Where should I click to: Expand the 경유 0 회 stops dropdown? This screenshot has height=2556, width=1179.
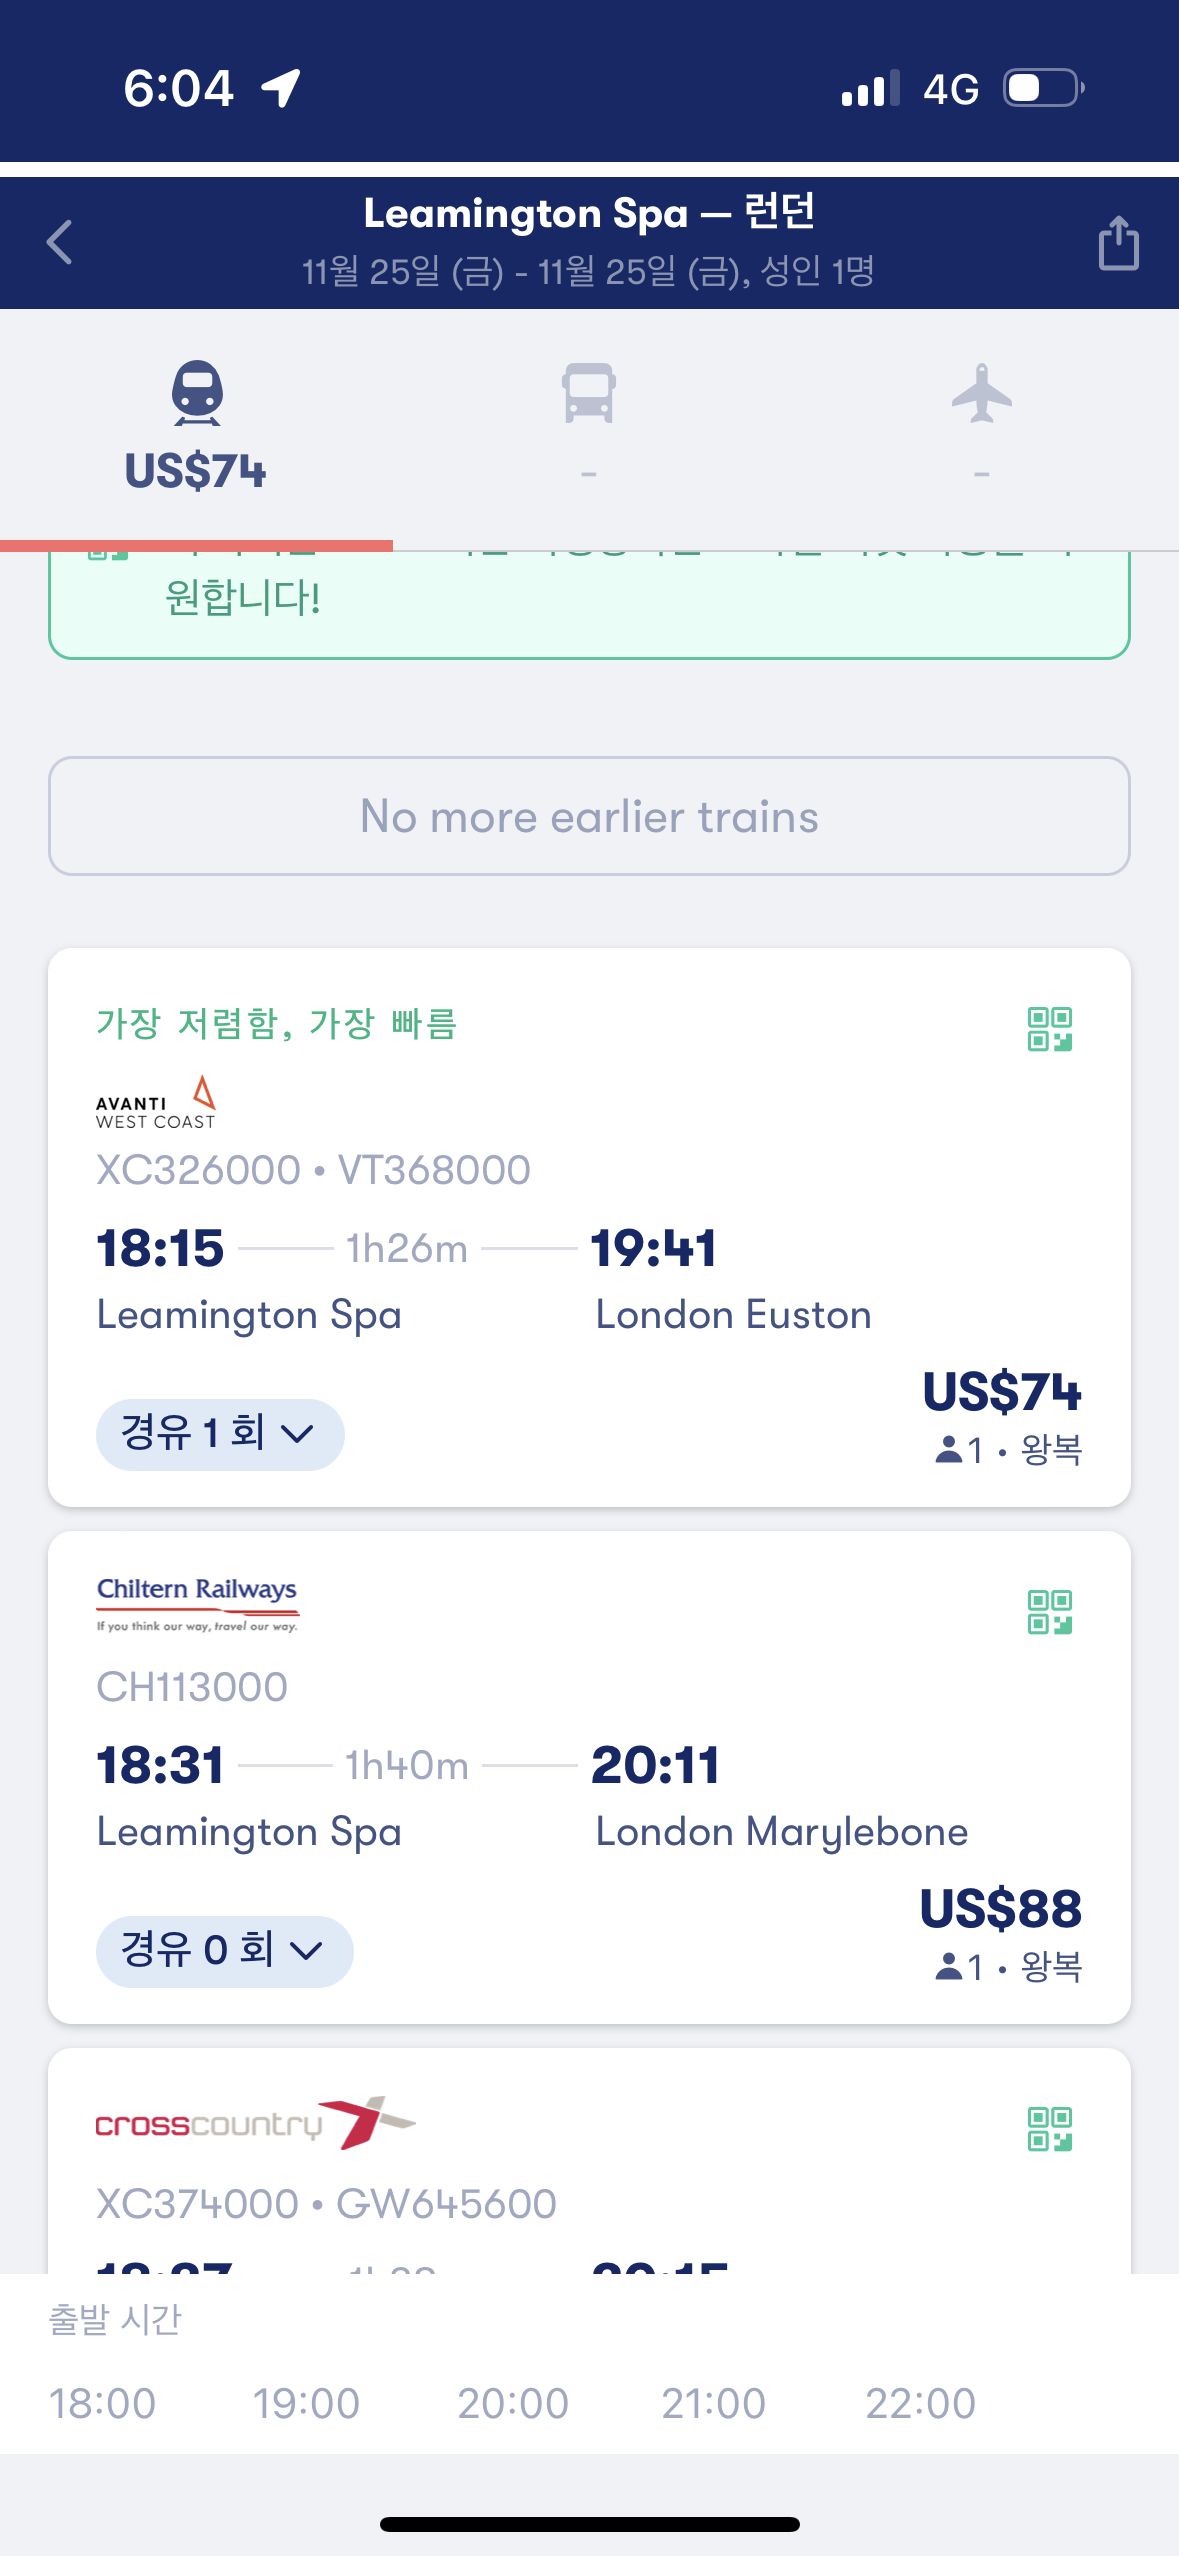[224, 1951]
